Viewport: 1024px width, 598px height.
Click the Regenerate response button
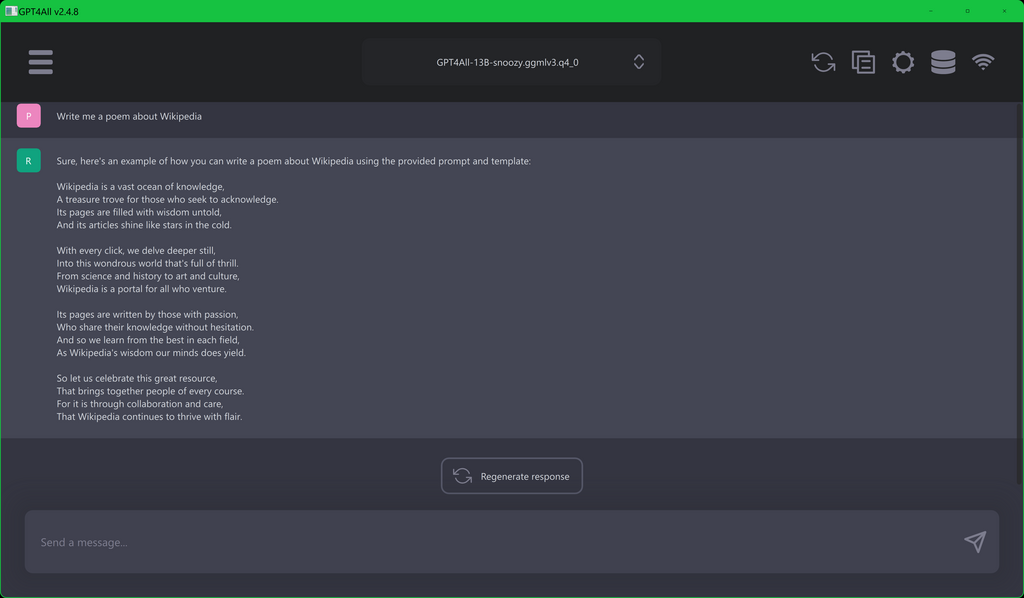[511, 475]
